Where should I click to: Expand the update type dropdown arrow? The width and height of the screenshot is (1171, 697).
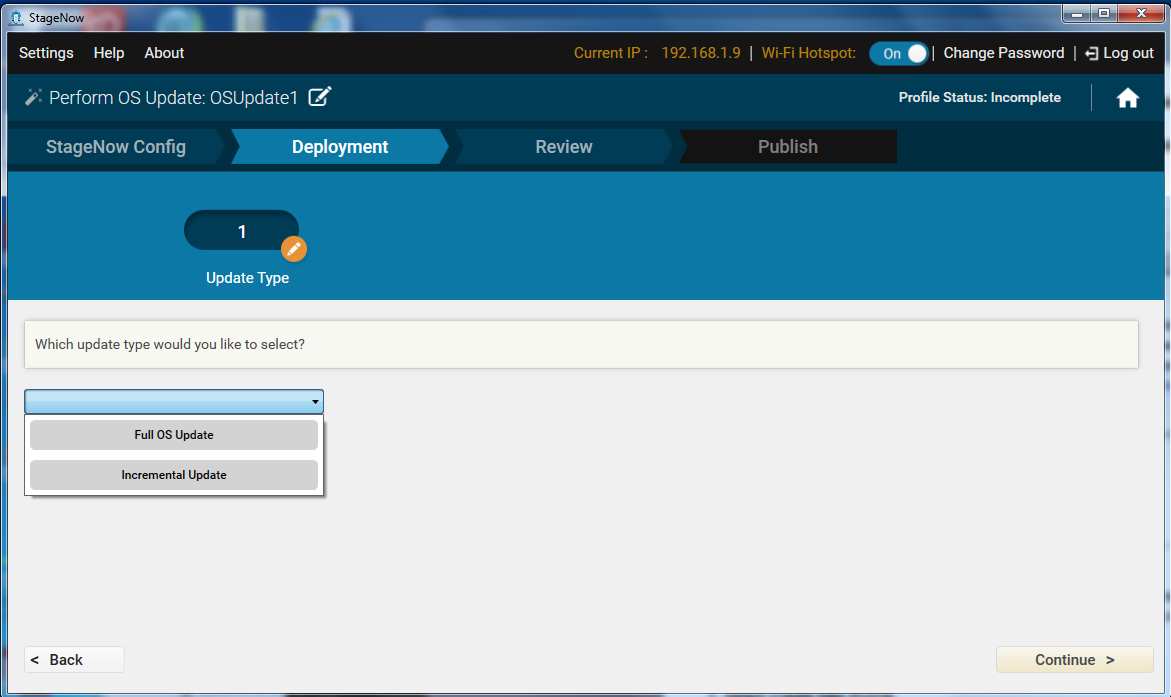pos(315,402)
